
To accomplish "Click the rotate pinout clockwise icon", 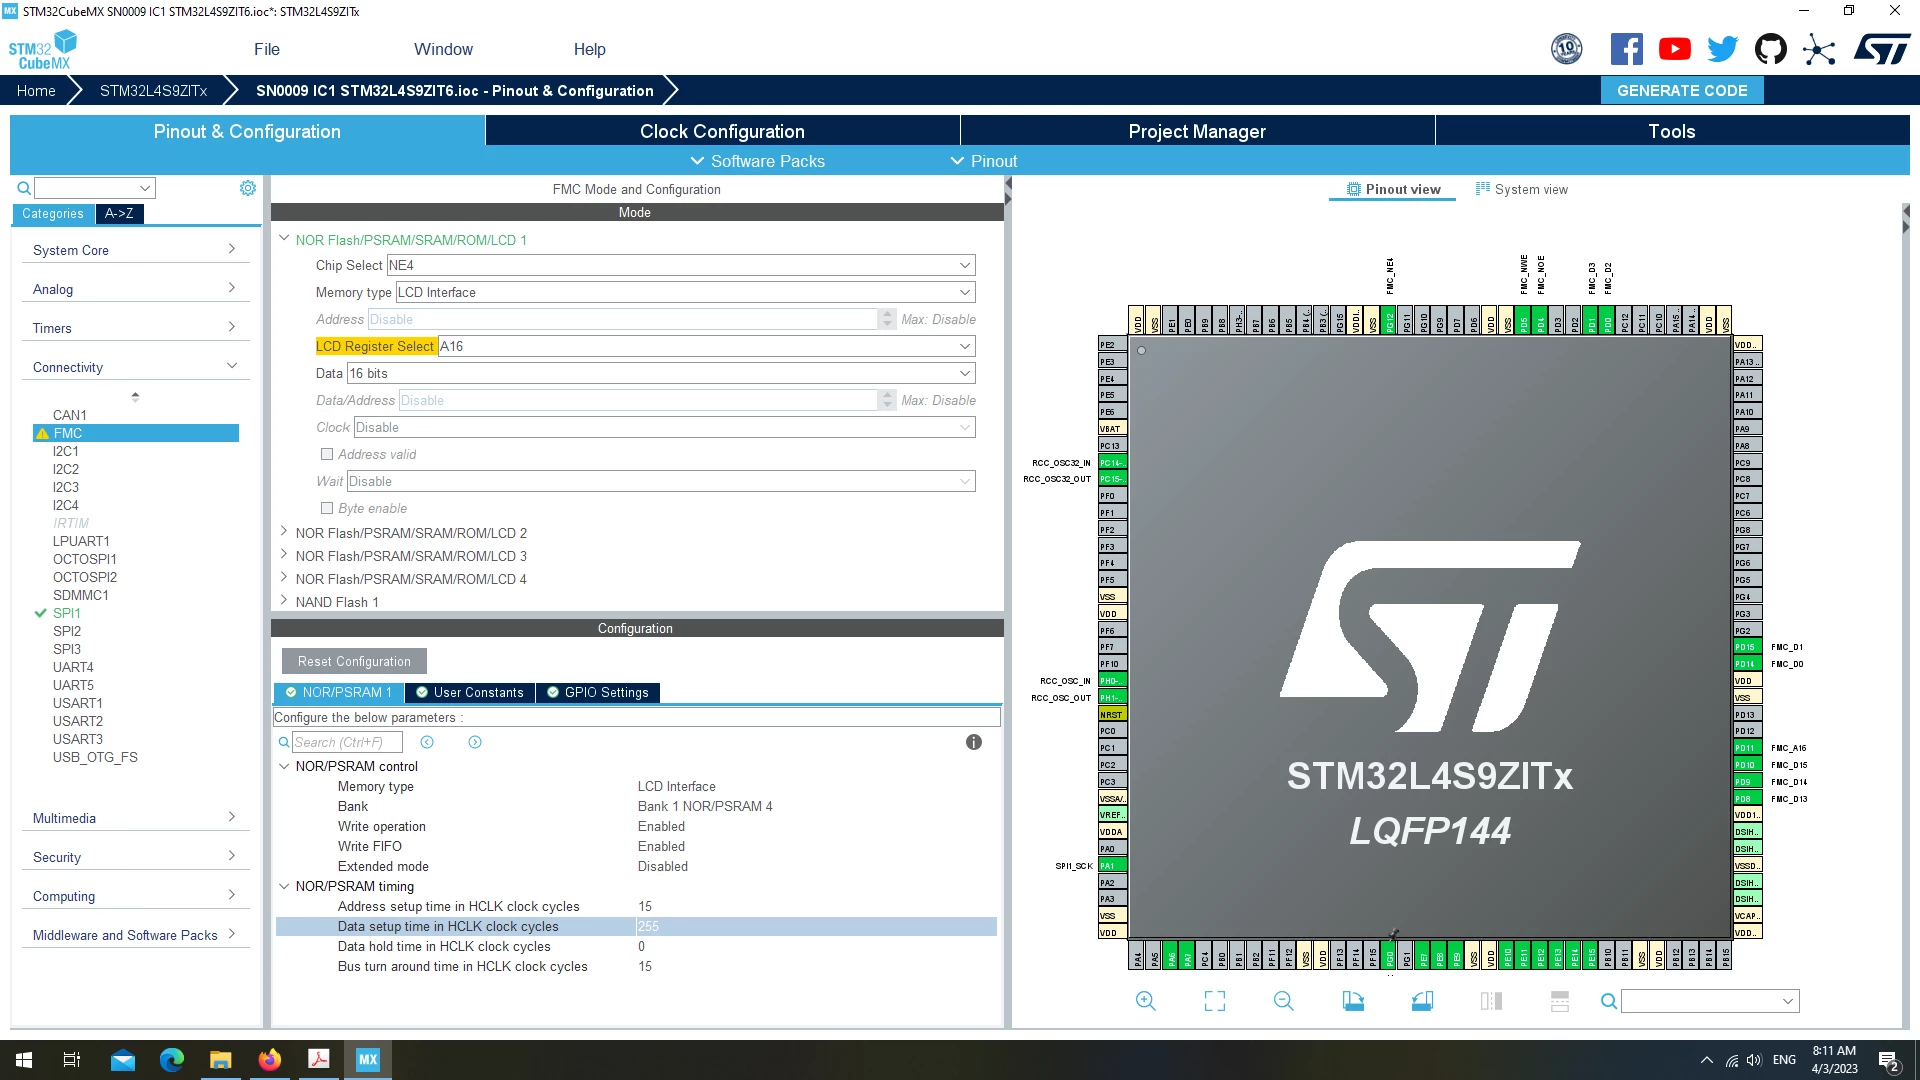I will (x=1353, y=1001).
